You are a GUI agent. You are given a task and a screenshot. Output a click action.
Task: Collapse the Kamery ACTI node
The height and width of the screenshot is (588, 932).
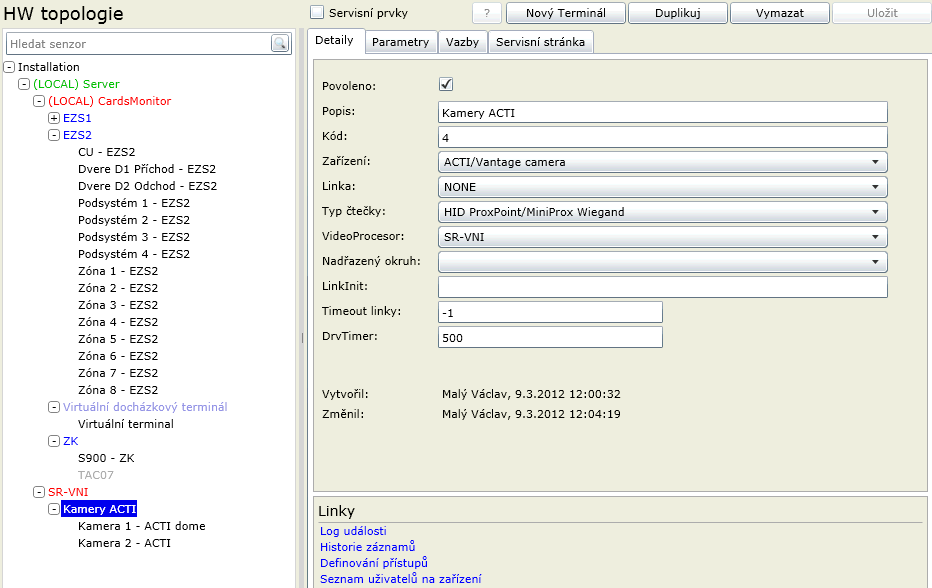(x=53, y=510)
